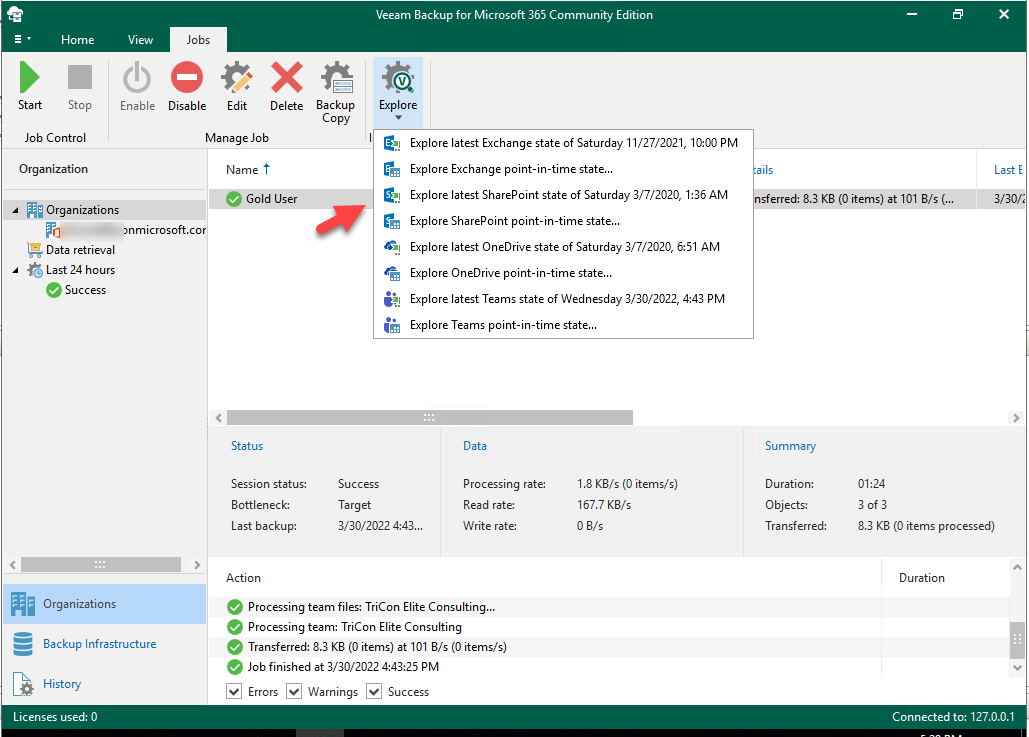Click Exchange latest state icon in menu

click(392, 143)
